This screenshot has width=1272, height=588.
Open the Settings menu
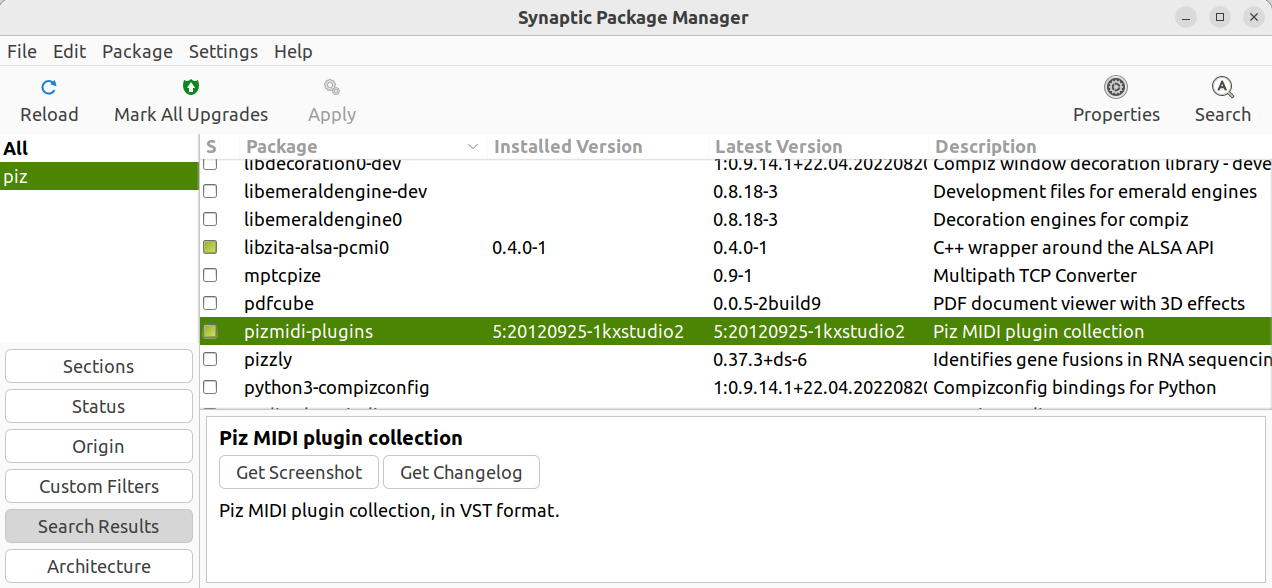pos(223,51)
